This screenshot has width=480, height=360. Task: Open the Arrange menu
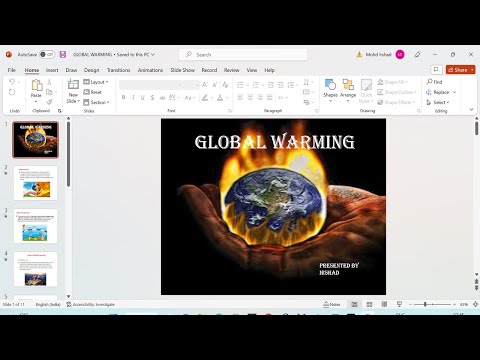[348, 90]
